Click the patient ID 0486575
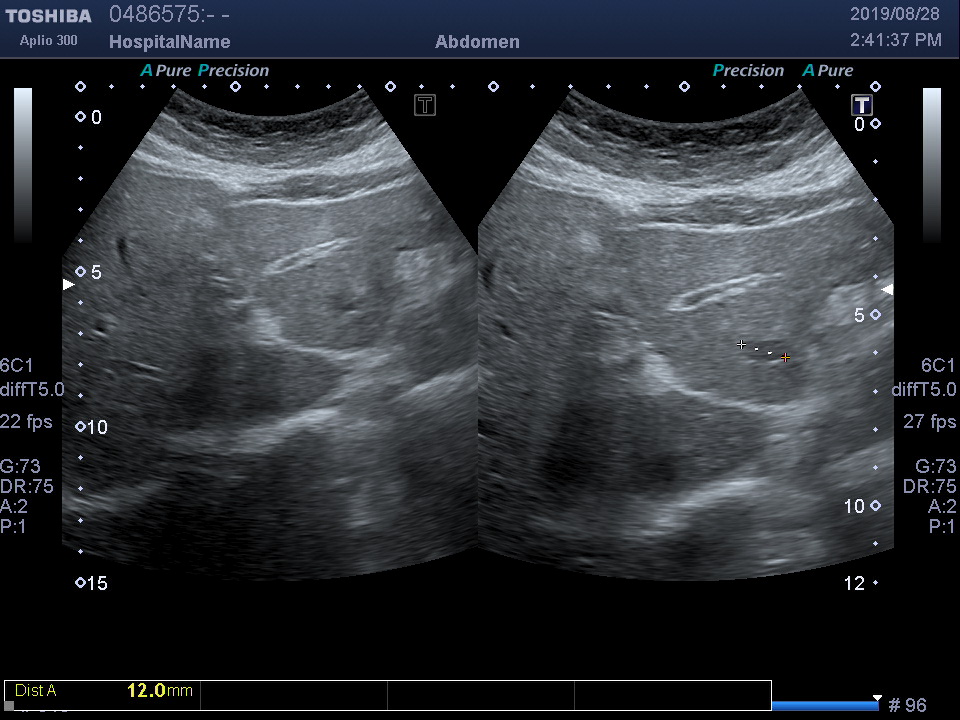This screenshot has width=960, height=720. point(154,15)
